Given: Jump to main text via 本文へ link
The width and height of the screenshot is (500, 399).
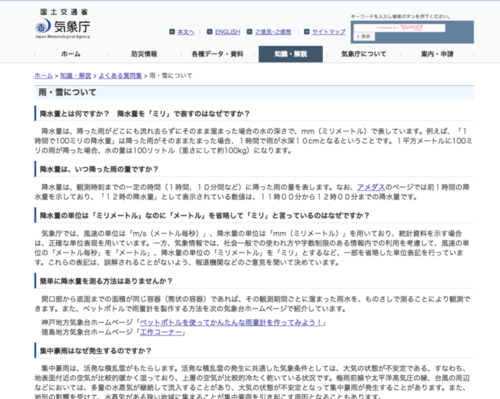Looking at the screenshot, I should click(186, 32).
